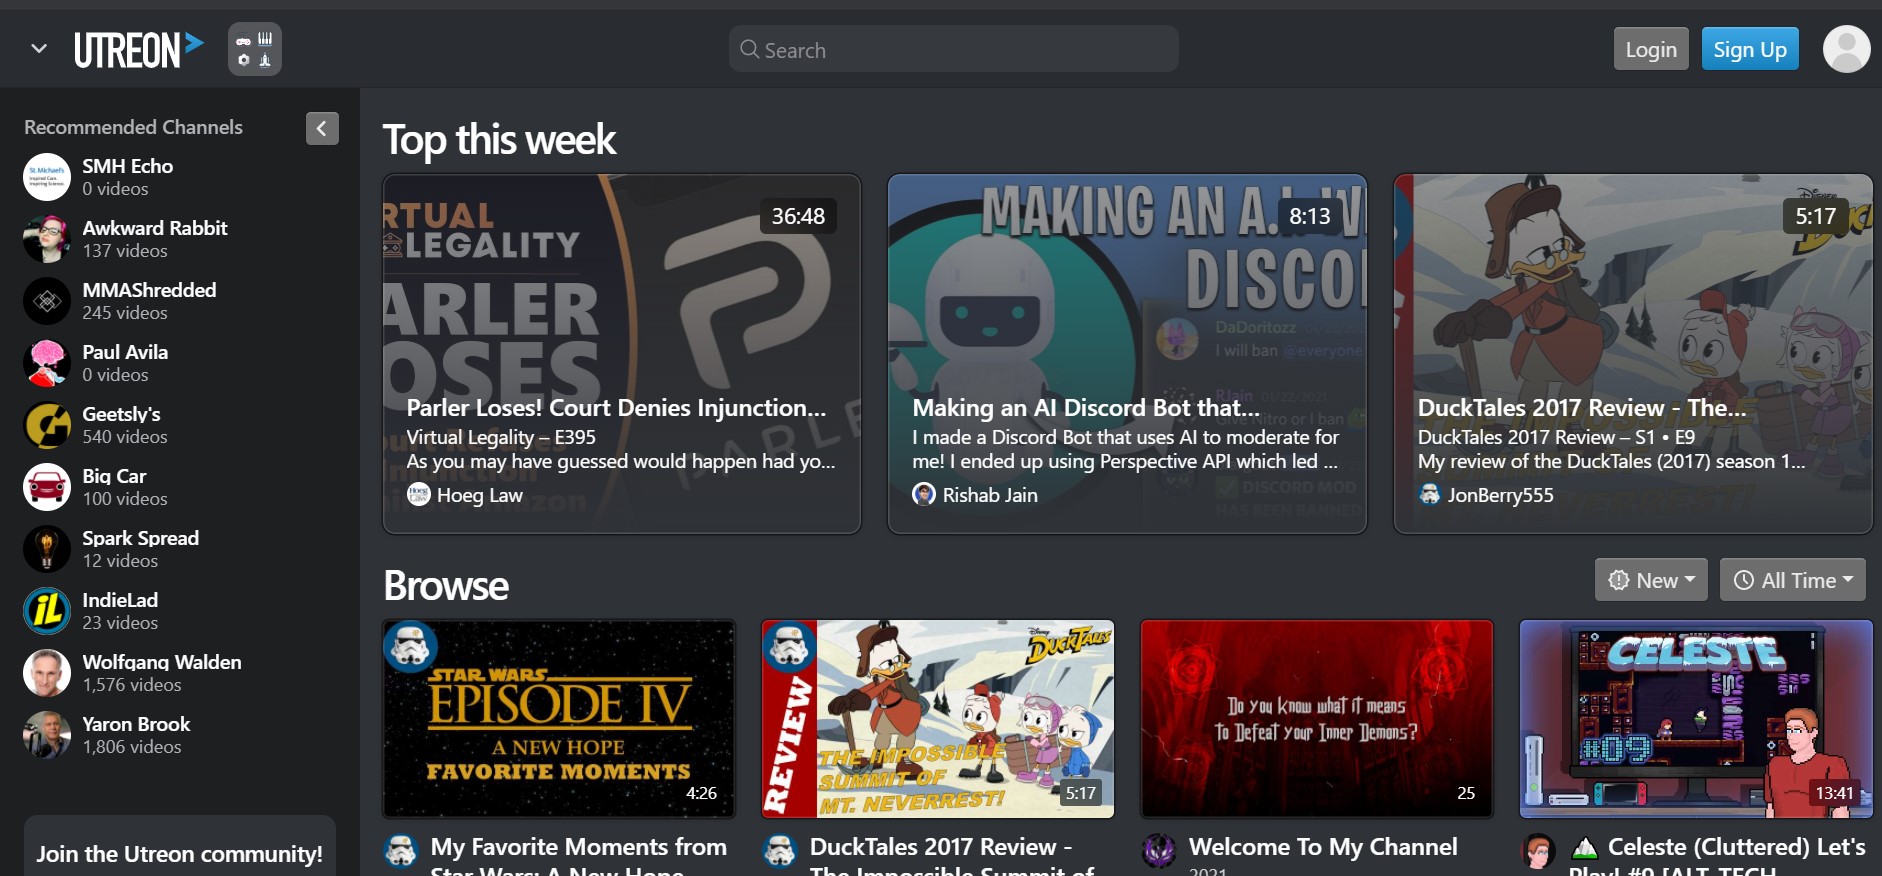This screenshot has height=876, width=1882.
Task: Click the Parler Loses! Court Denies Injunction title
Action: 616,408
